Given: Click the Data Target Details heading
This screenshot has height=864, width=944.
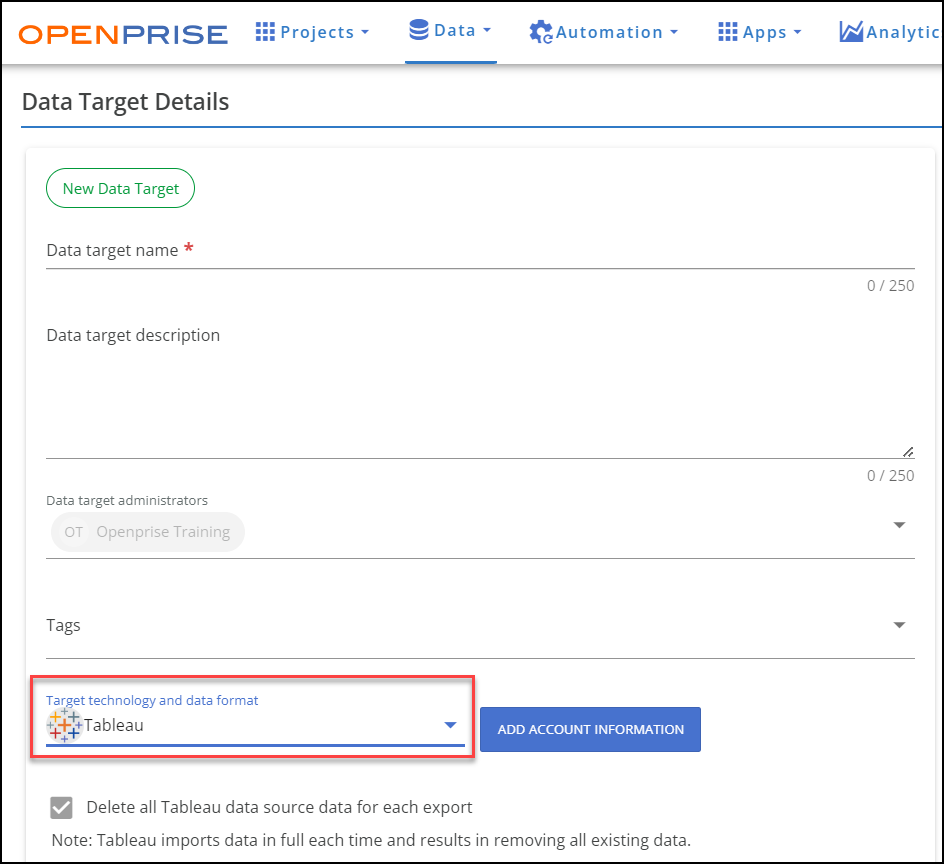Looking at the screenshot, I should pos(125,102).
